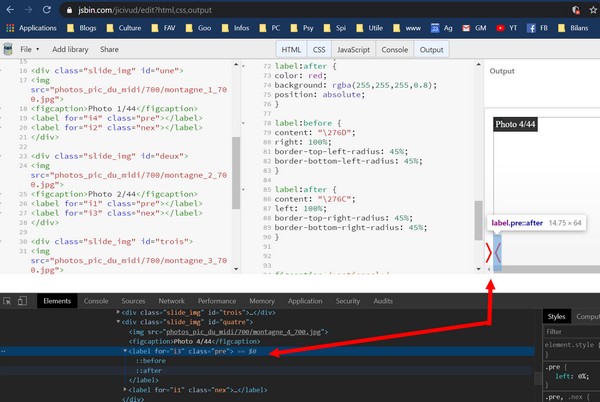Switch to DevTools Network tab
Screen dimensions: 600x402
(171, 301)
